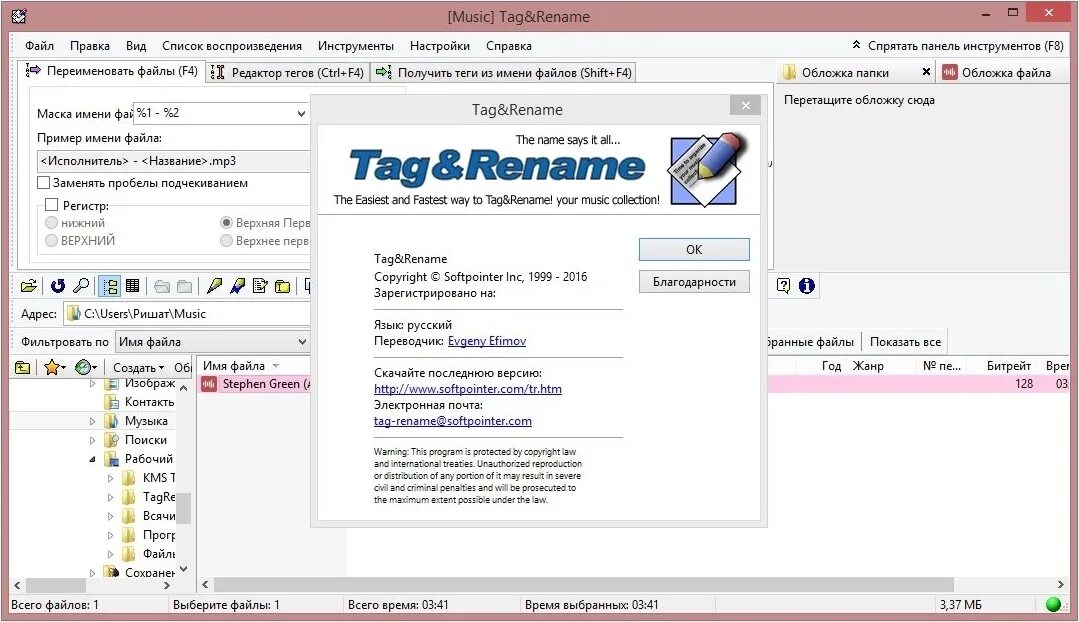Select the Верхнее перв radio button
Viewport: 1079px width, 622px height.
point(226,241)
